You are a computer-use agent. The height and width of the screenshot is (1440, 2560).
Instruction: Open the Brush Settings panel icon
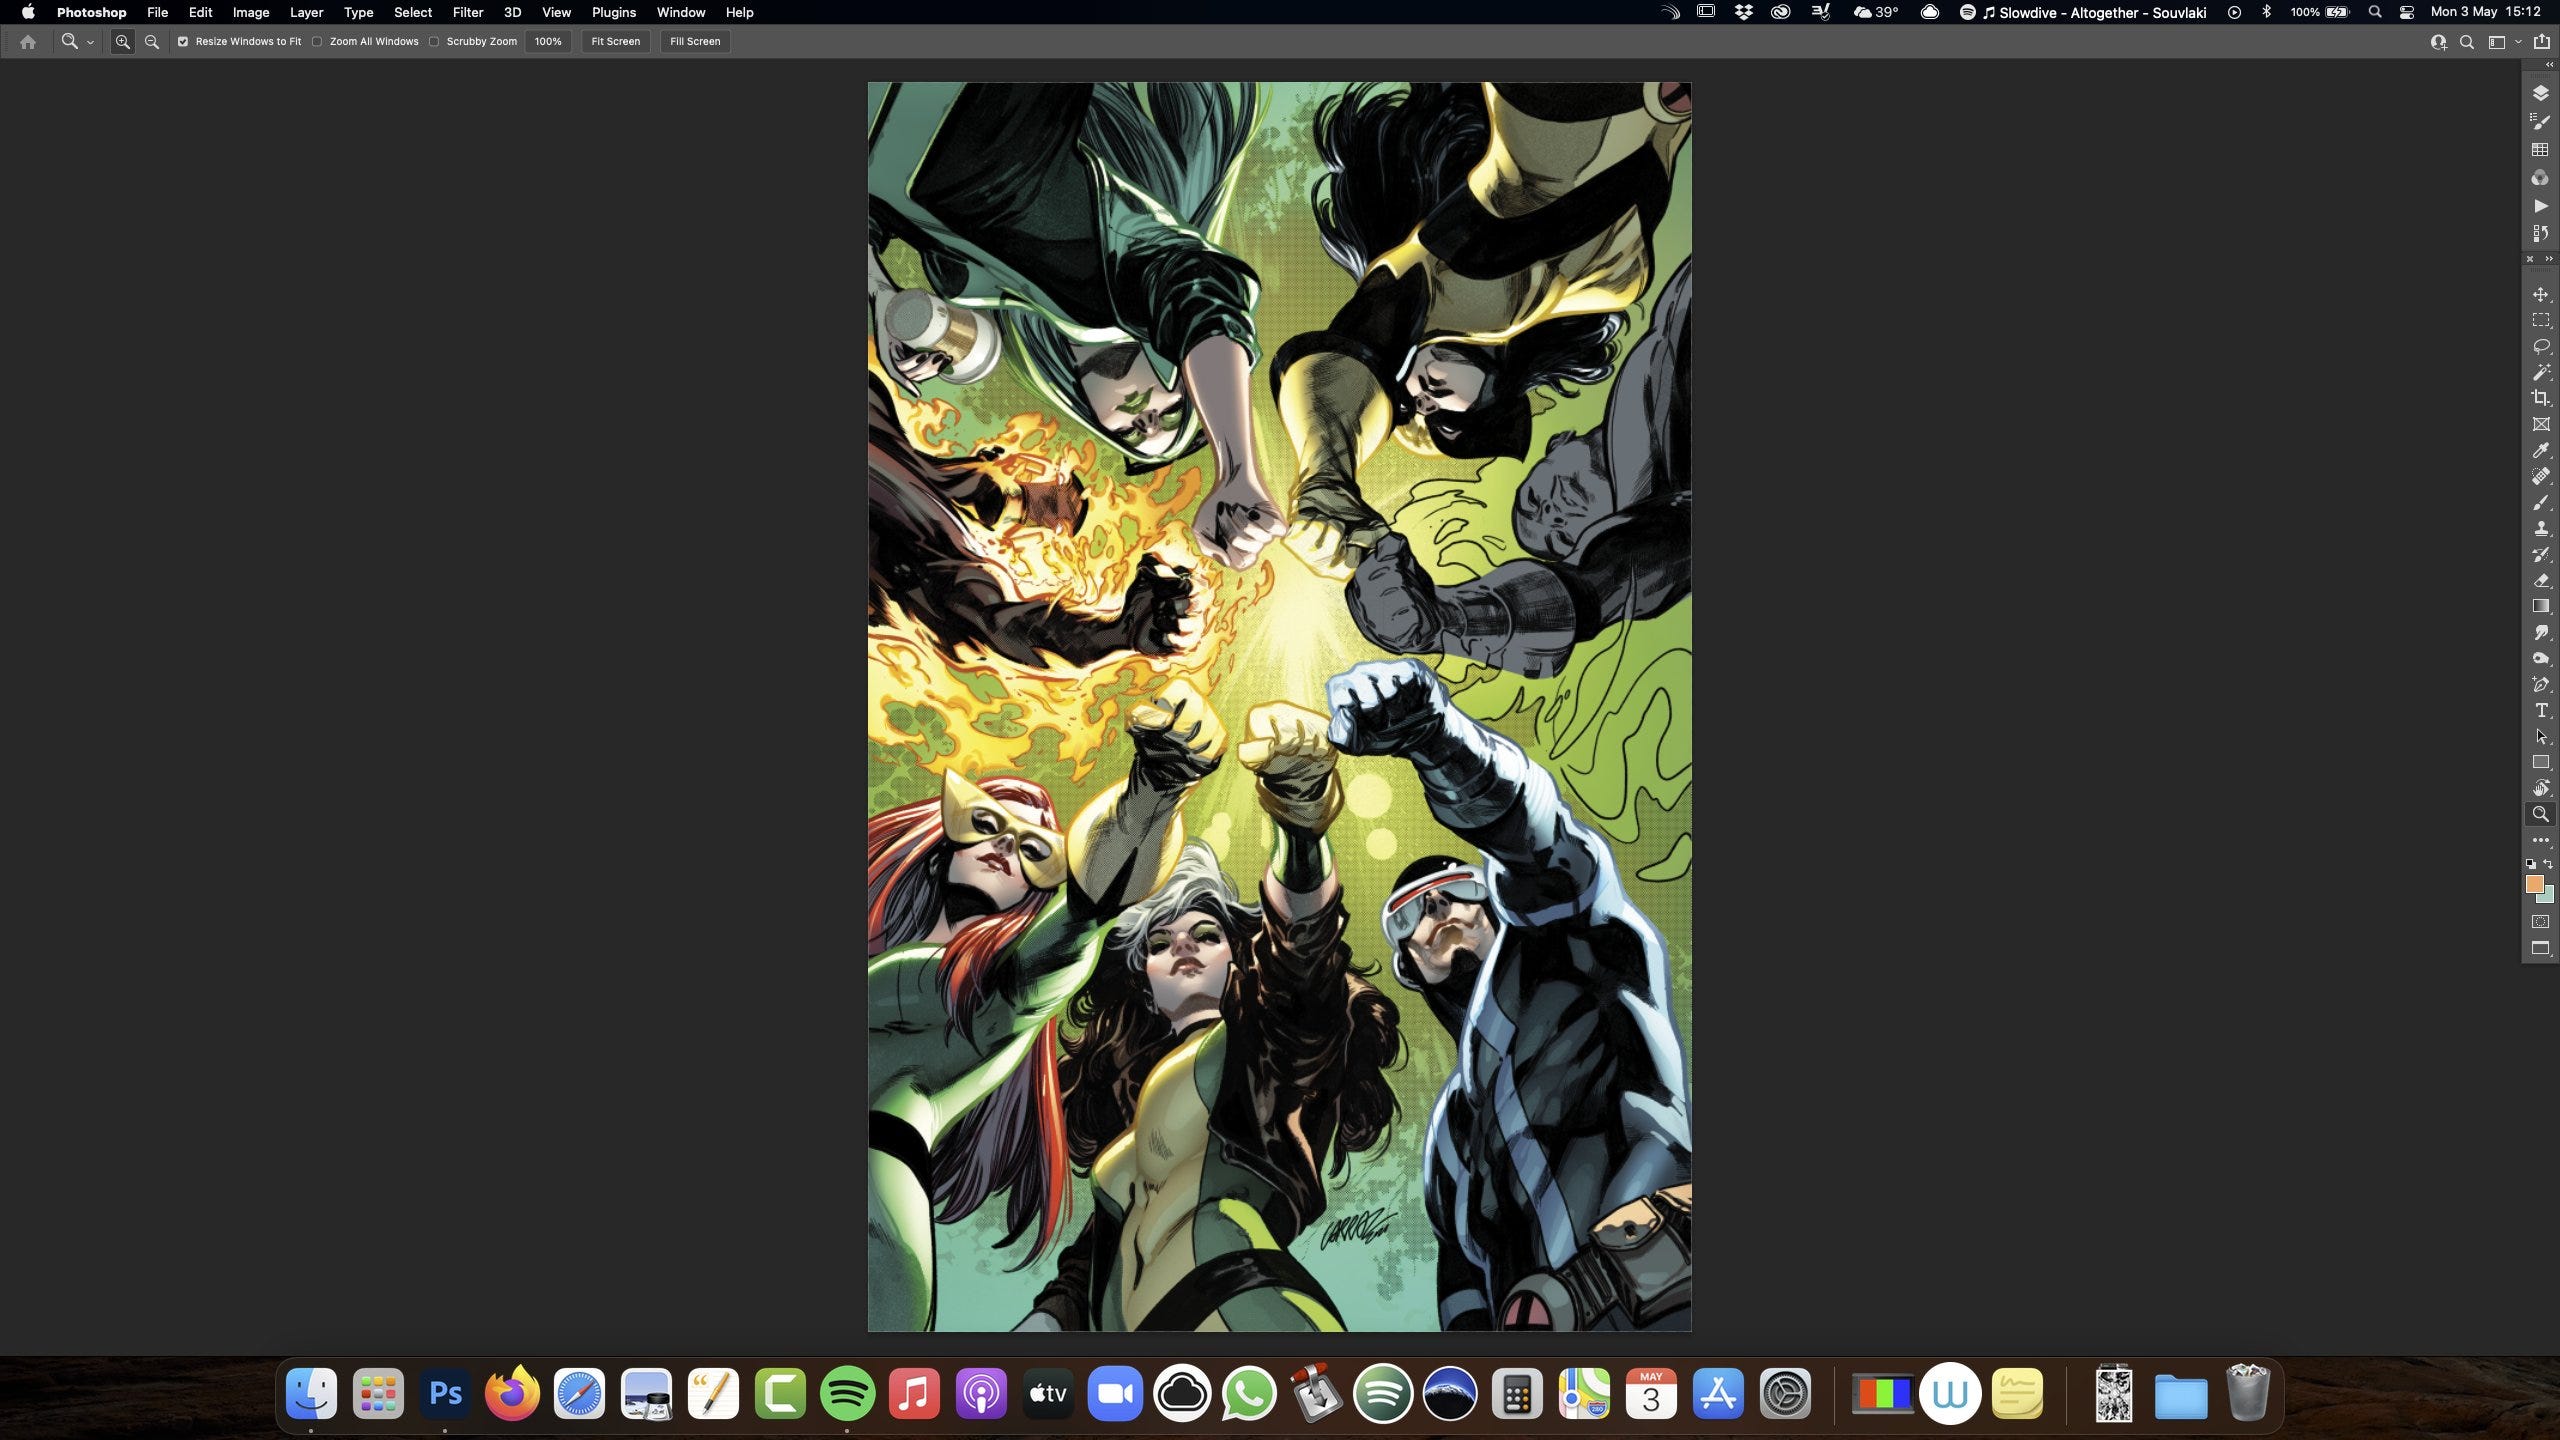2540,121
